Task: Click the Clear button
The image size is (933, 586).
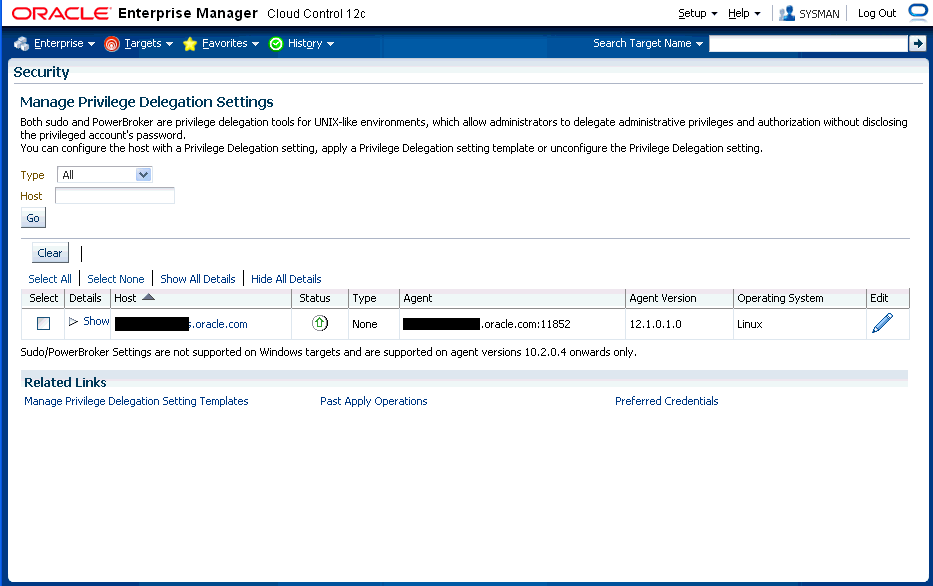Action: [x=50, y=253]
